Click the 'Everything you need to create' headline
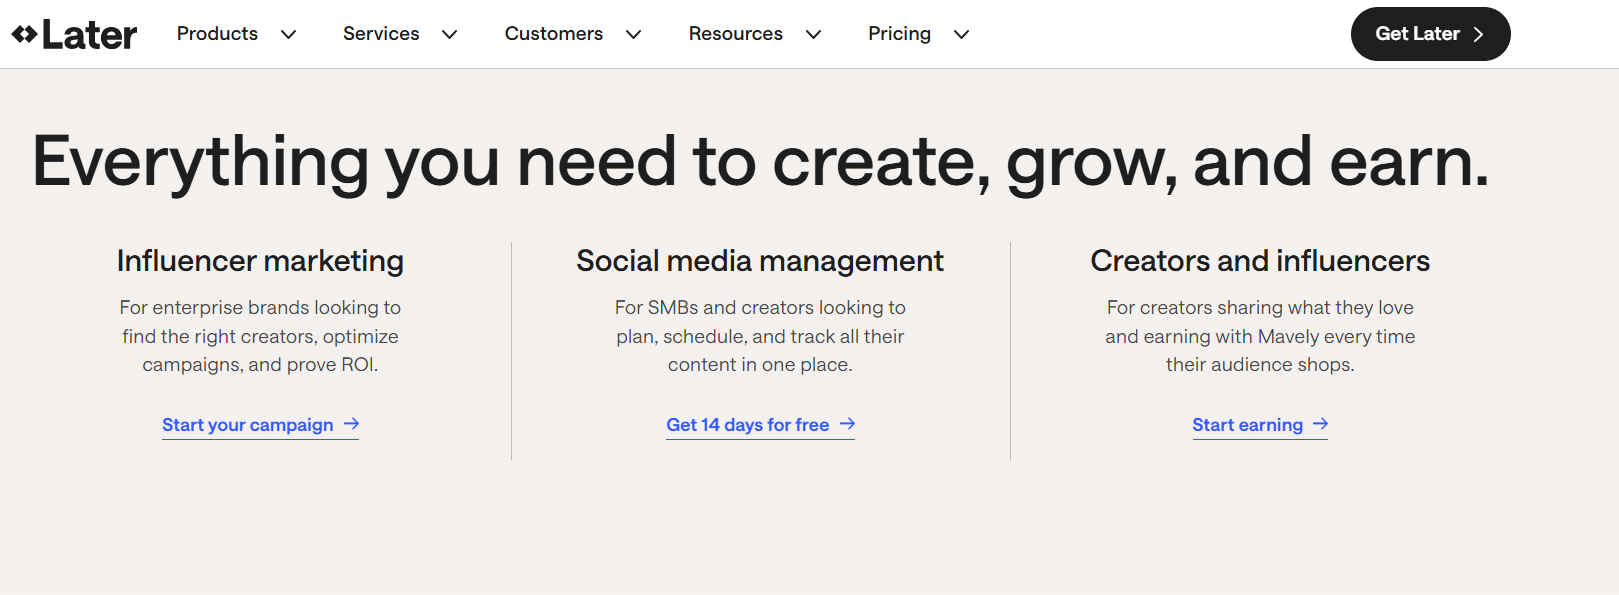The height and width of the screenshot is (595, 1619). coord(760,163)
